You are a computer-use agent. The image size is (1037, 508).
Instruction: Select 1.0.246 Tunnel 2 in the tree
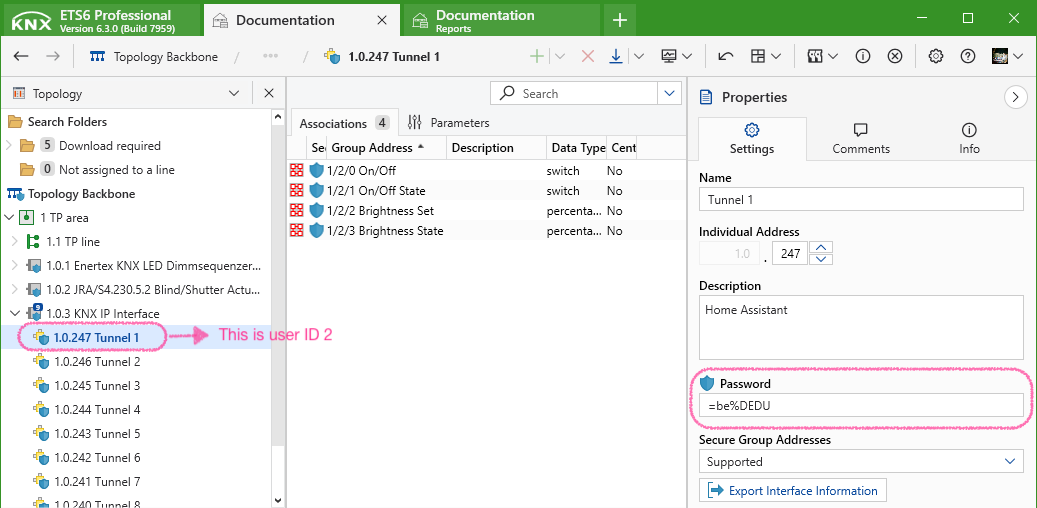tap(97, 362)
